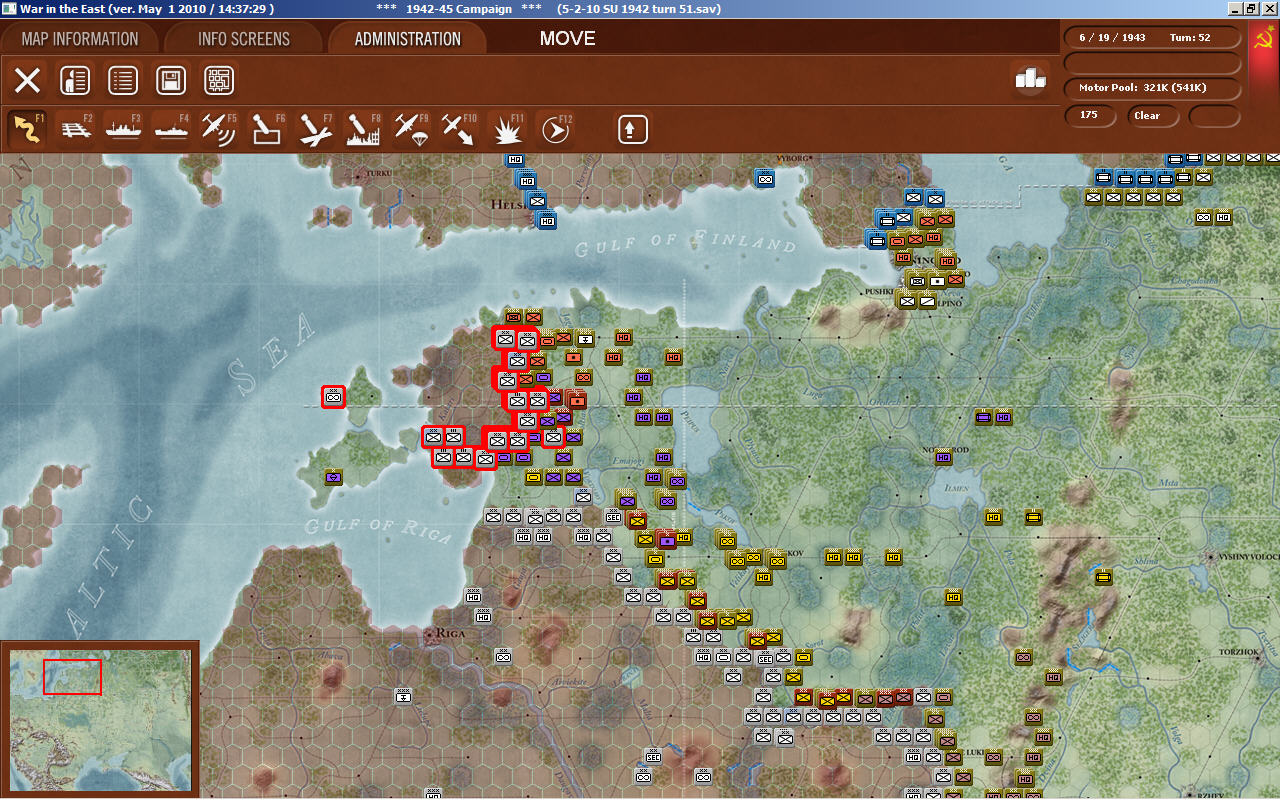Select the F9 air transport parachute icon

pos(411,129)
